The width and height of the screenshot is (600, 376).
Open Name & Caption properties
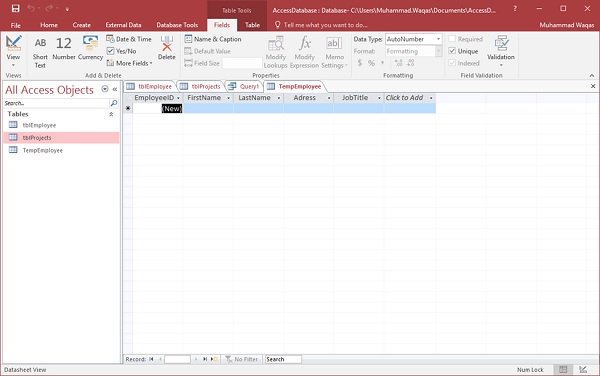point(213,39)
